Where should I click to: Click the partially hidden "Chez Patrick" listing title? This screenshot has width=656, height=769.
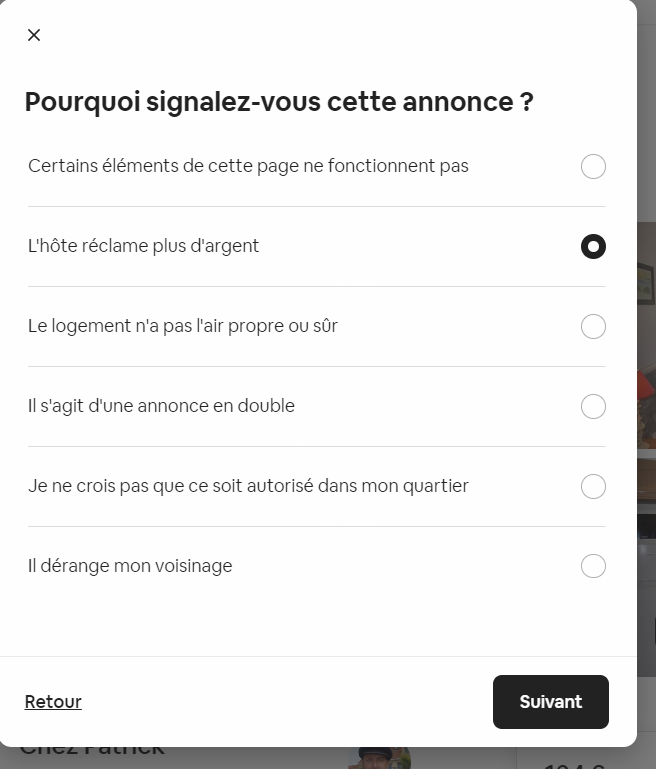tap(92, 752)
